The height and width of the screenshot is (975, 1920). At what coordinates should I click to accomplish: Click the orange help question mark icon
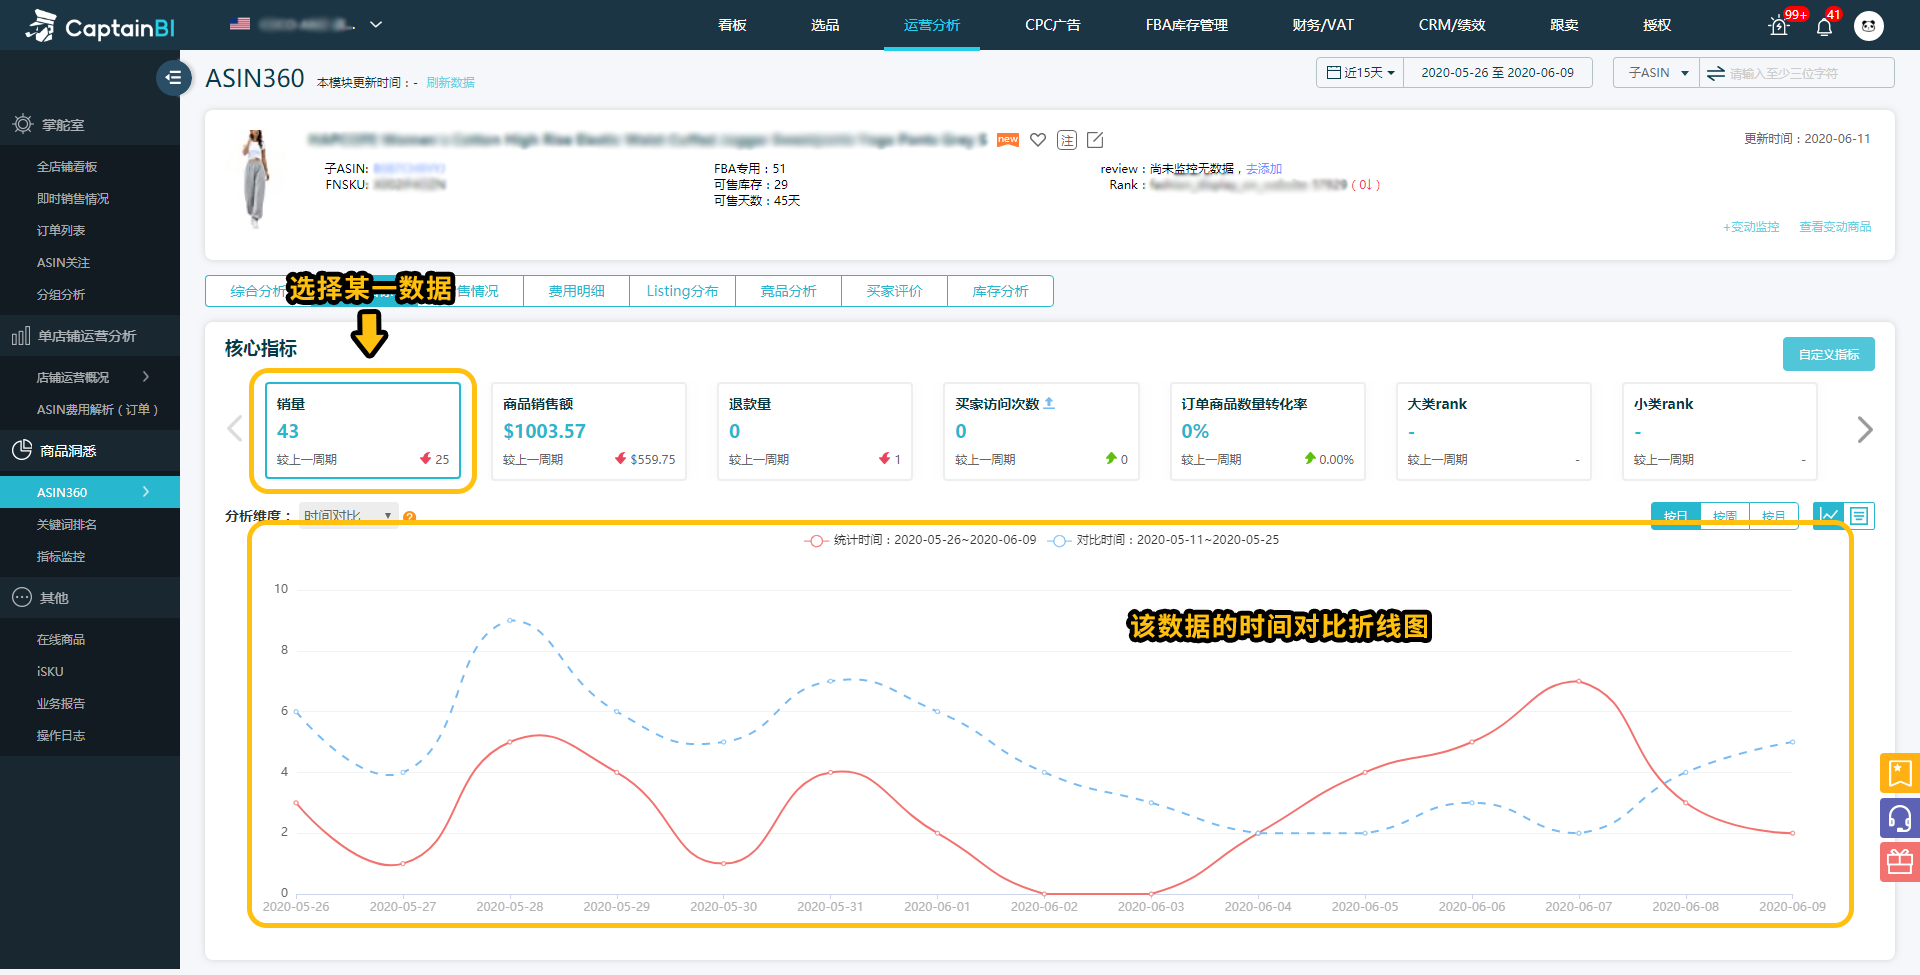click(x=409, y=517)
